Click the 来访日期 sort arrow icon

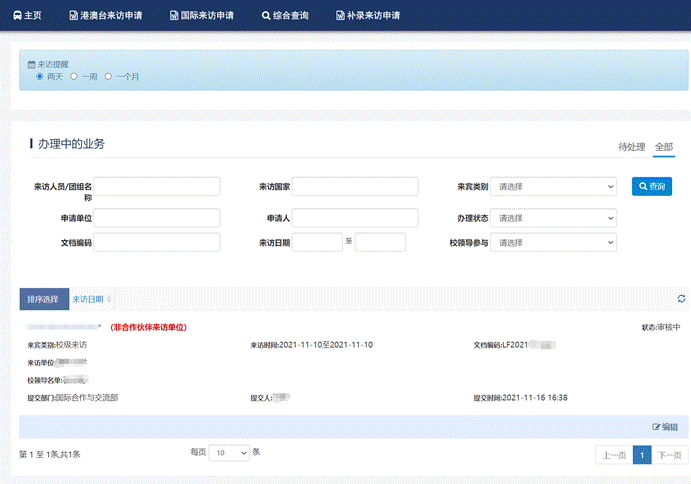(109, 299)
